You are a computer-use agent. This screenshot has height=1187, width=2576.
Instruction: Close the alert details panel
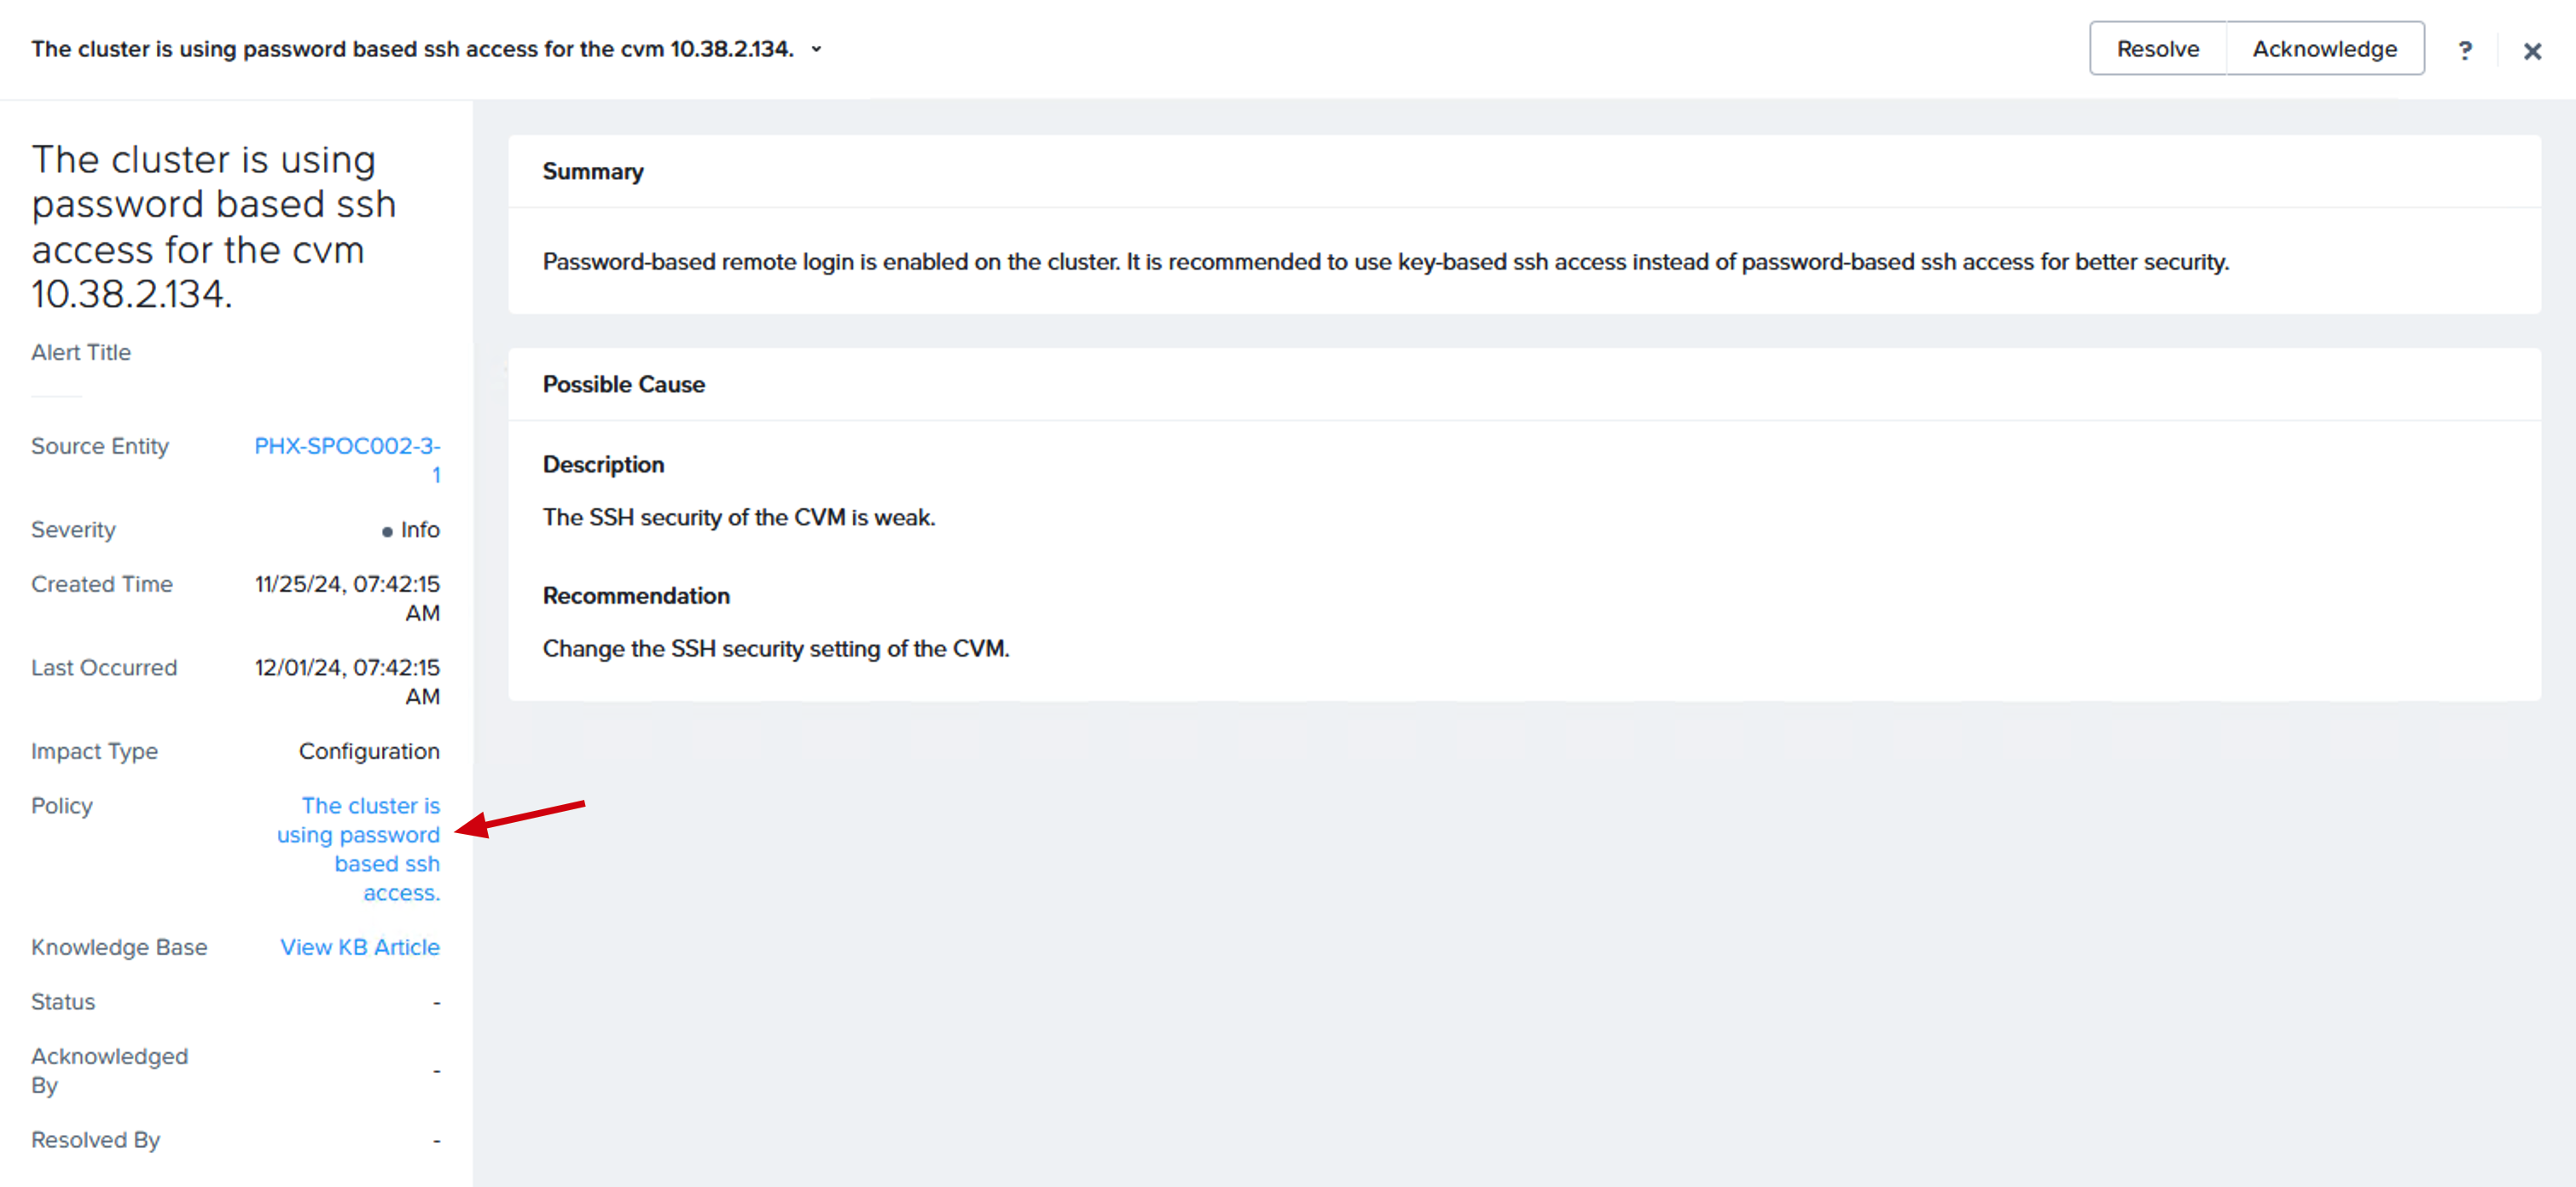pos(2532,51)
